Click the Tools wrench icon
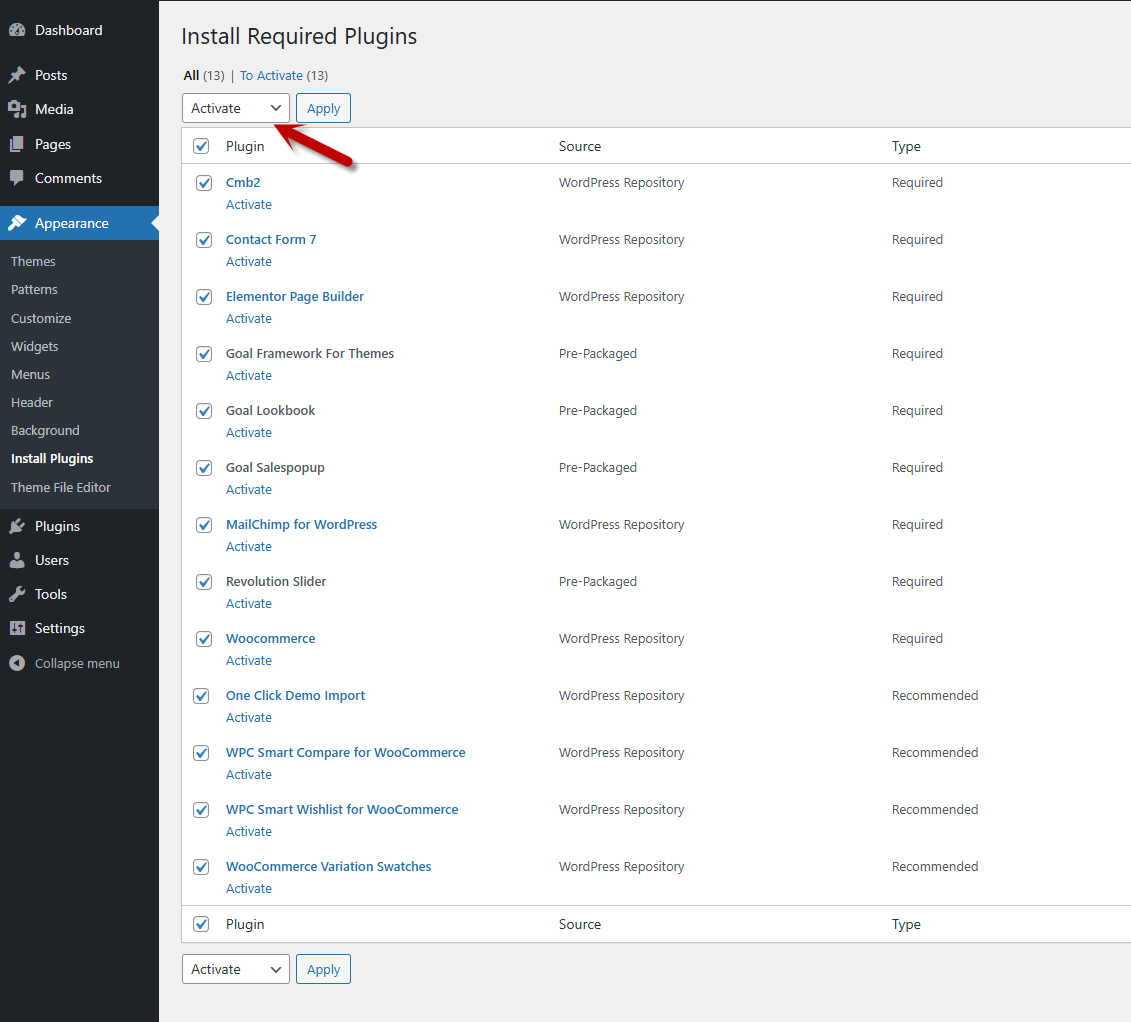Screen dimensions: 1131x1022 (x=17, y=594)
